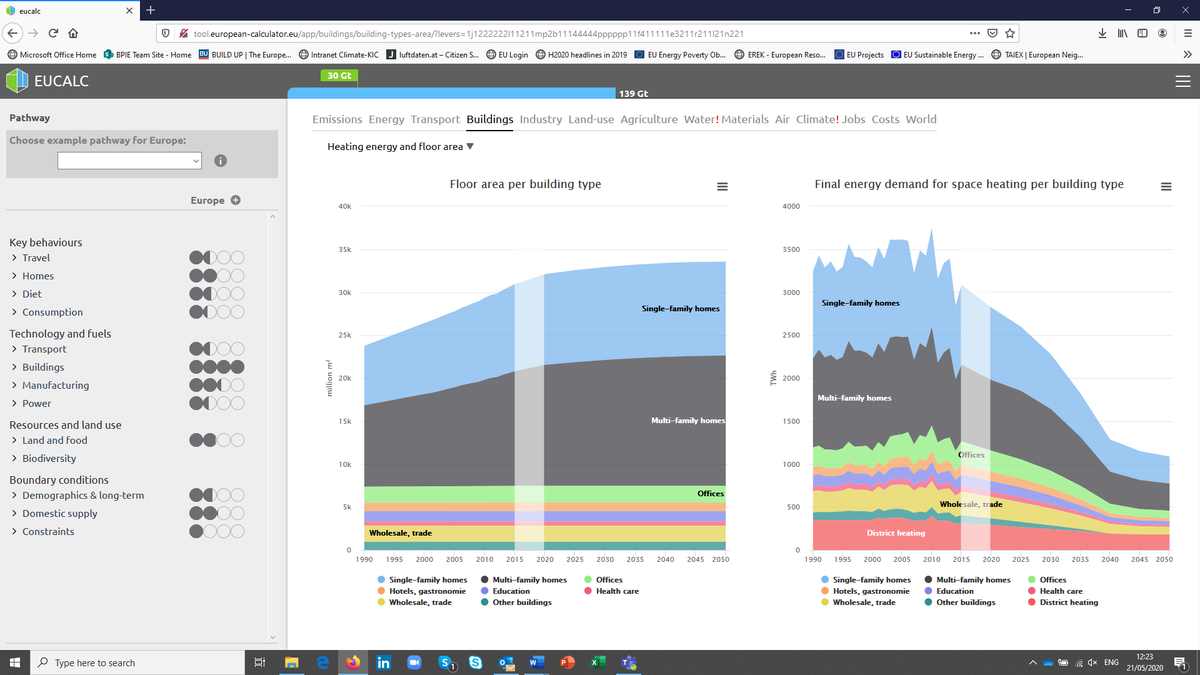Viewport: 1200px width, 675px height.
Task: Expand the Manufacturing lever group
Action: [x=50, y=385]
